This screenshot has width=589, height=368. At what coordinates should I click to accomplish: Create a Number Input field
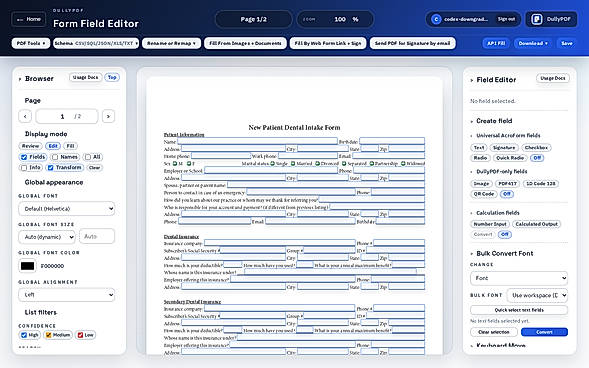coord(490,224)
